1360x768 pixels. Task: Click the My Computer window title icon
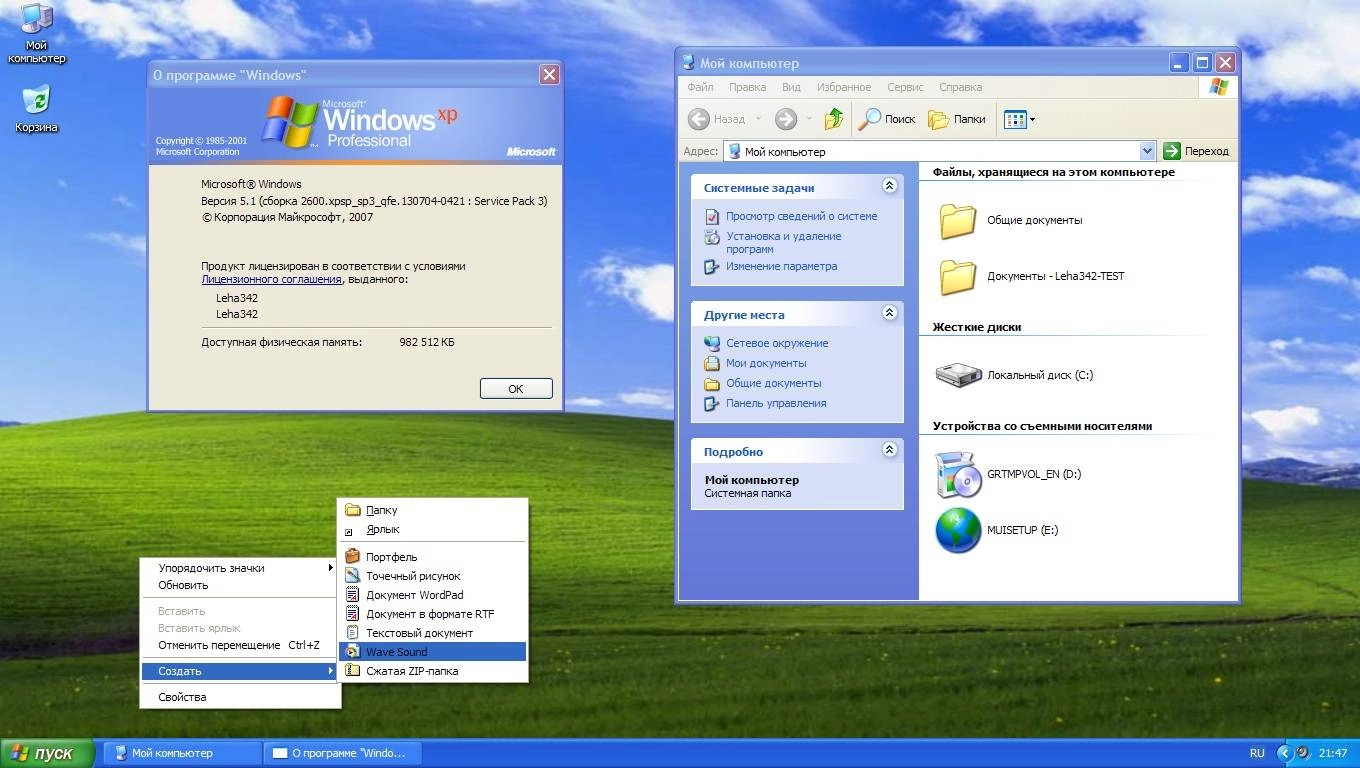pos(688,62)
